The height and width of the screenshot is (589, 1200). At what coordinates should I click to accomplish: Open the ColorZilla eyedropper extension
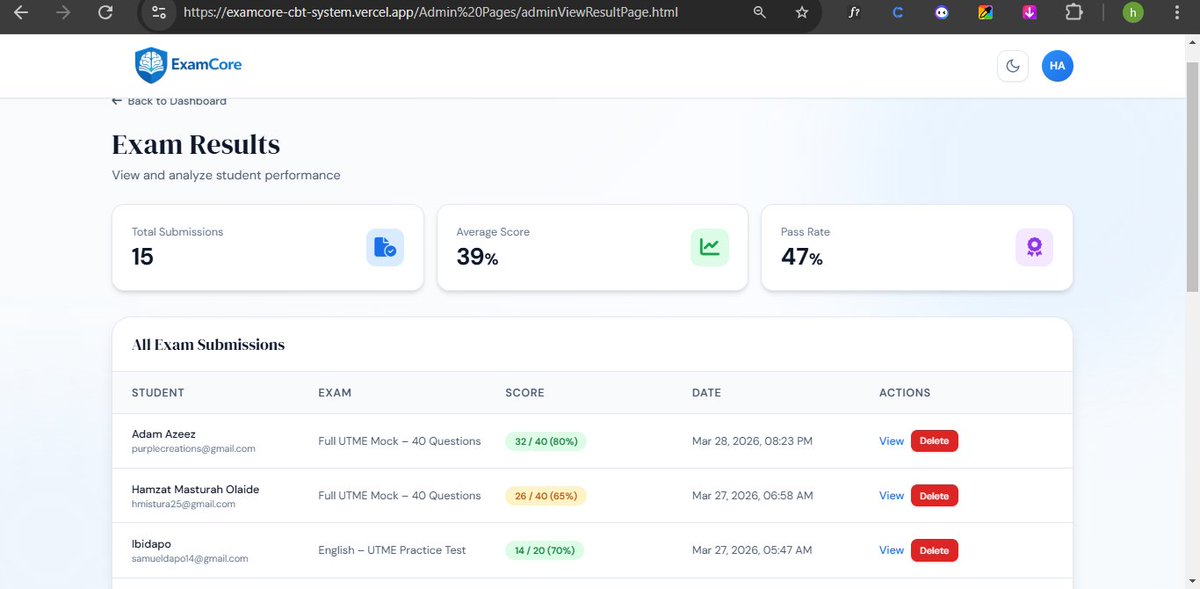(984, 13)
